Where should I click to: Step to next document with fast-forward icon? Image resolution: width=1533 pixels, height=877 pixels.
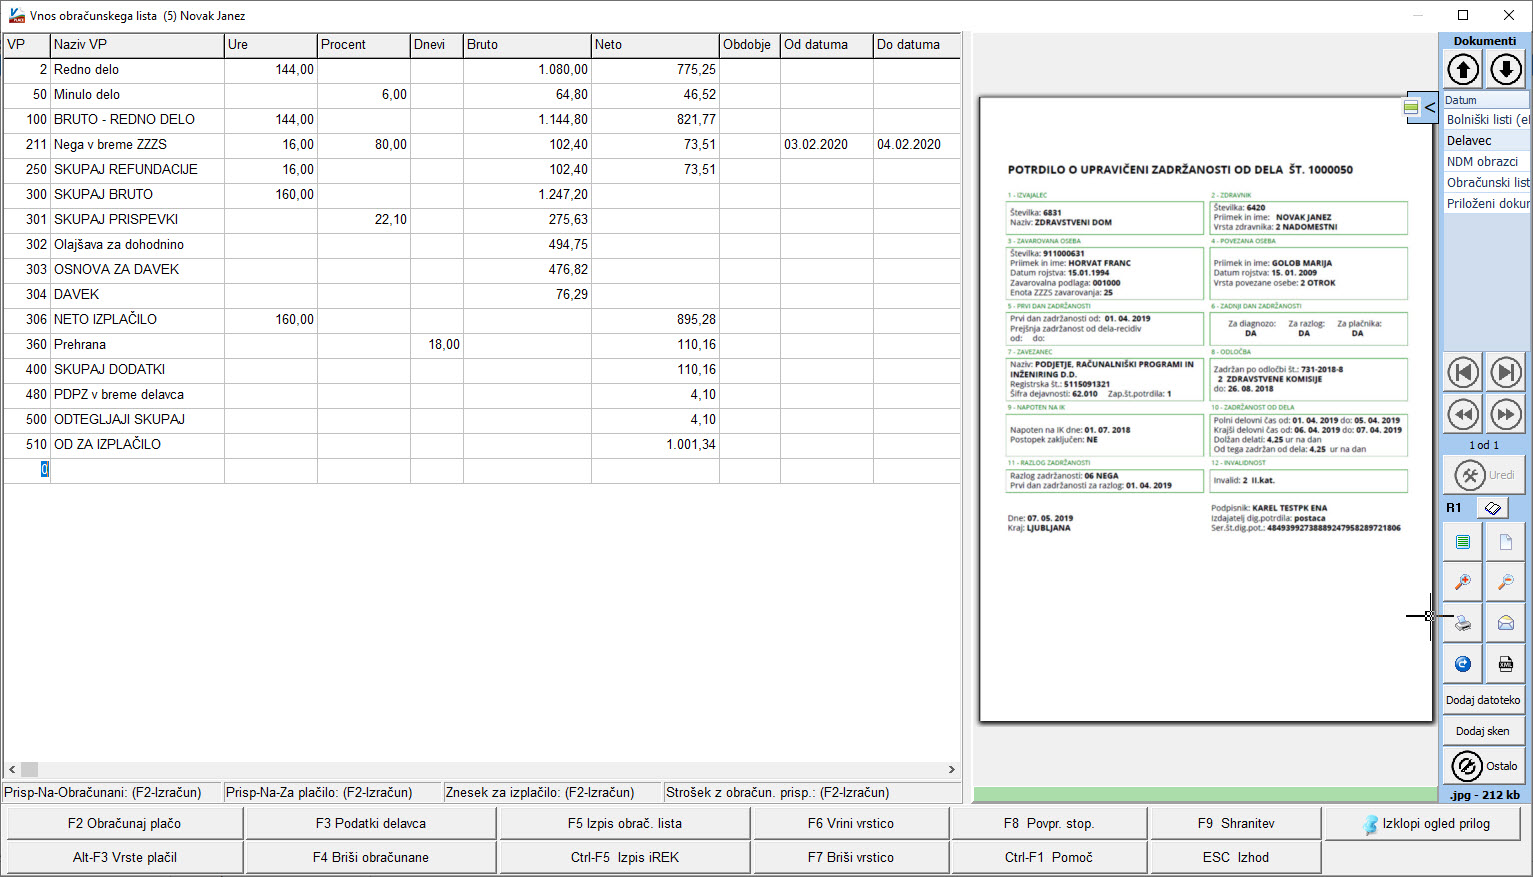point(1506,414)
